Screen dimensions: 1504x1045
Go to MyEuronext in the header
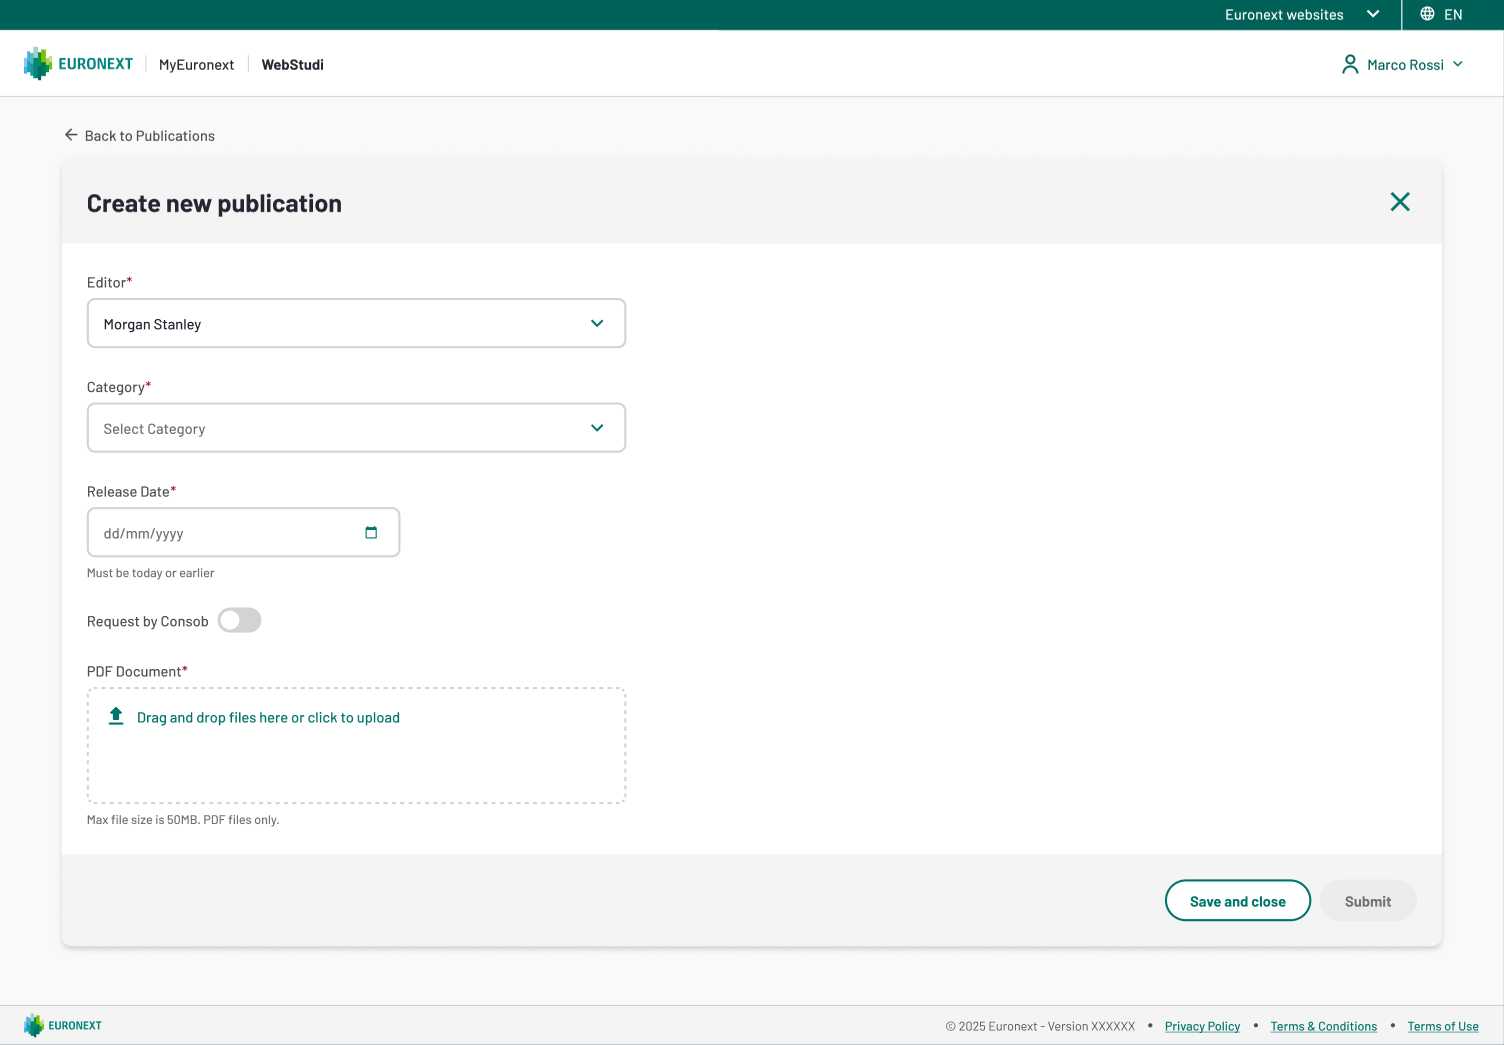click(196, 65)
